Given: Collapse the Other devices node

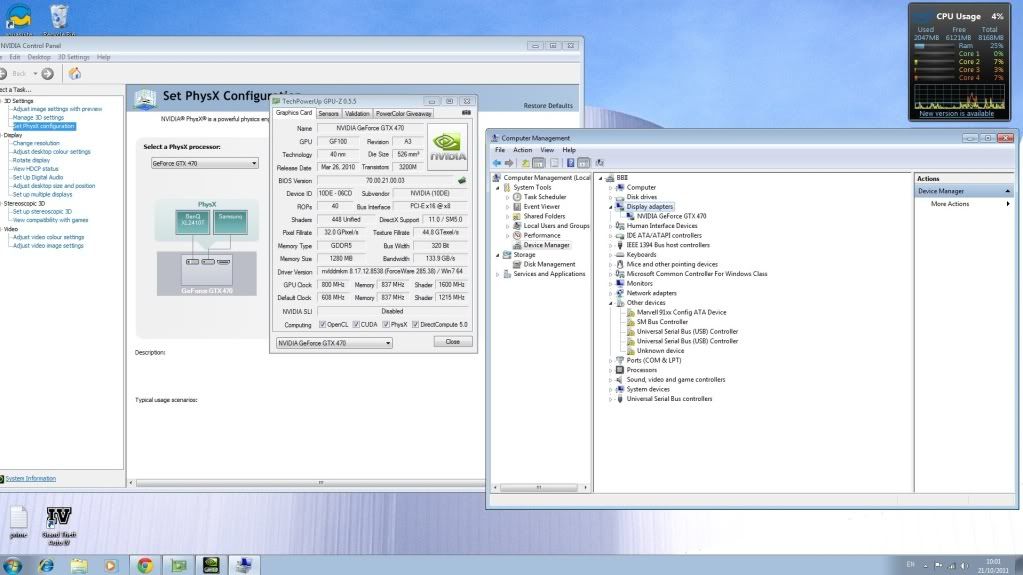Looking at the screenshot, I should [x=611, y=303].
